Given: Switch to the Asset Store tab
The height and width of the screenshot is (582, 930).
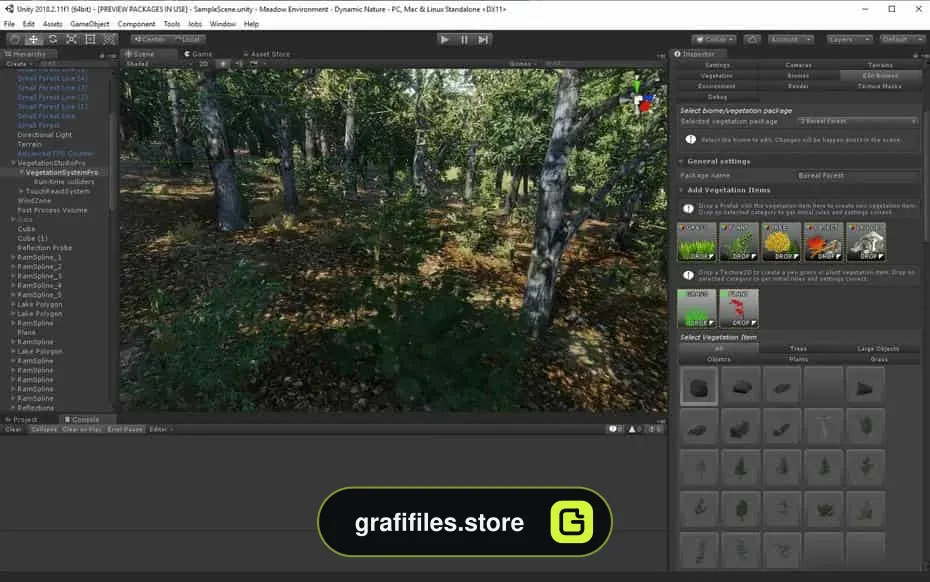Looking at the screenshot, I should [x=267, y=54].
